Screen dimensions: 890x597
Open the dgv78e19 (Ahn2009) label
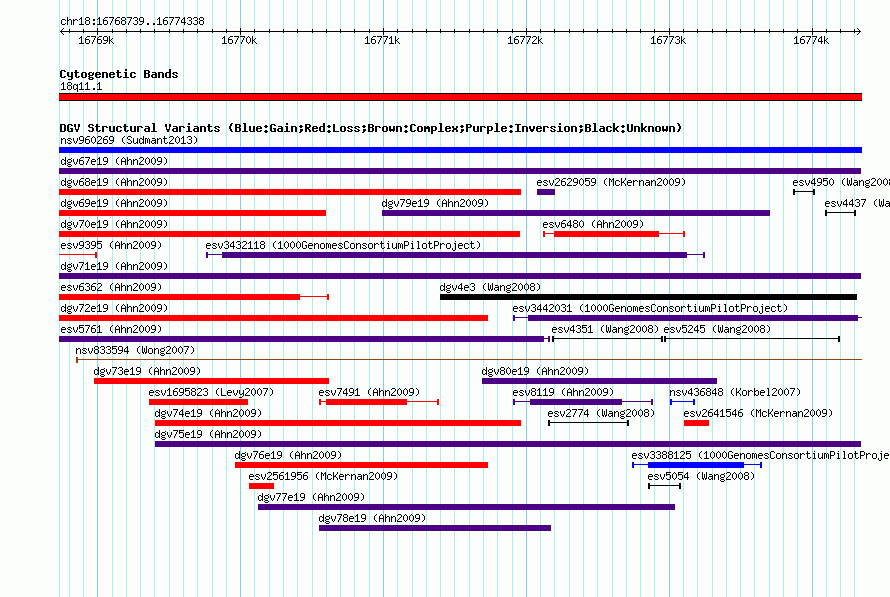[x=372, y=518]
